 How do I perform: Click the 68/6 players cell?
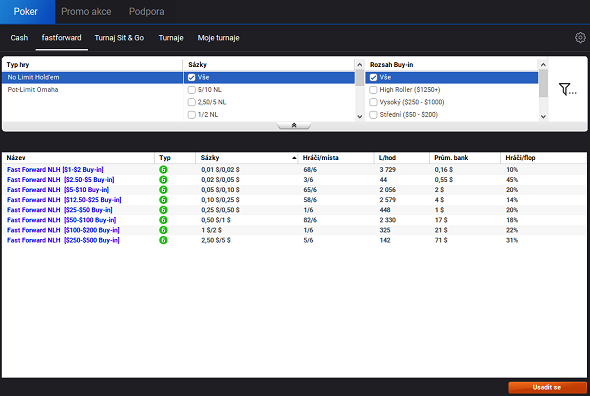[x=310, y=170]
